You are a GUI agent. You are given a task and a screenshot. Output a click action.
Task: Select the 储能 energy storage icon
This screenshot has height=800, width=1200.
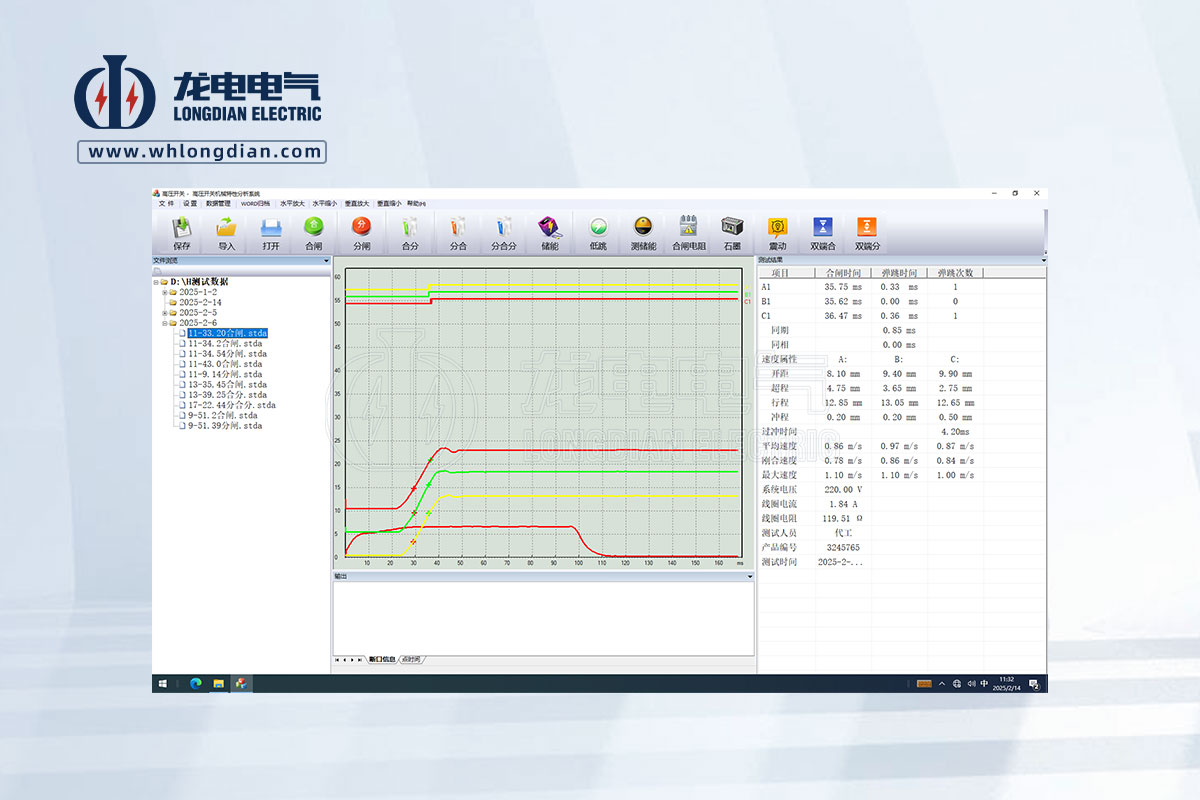[x=549, y=228]
